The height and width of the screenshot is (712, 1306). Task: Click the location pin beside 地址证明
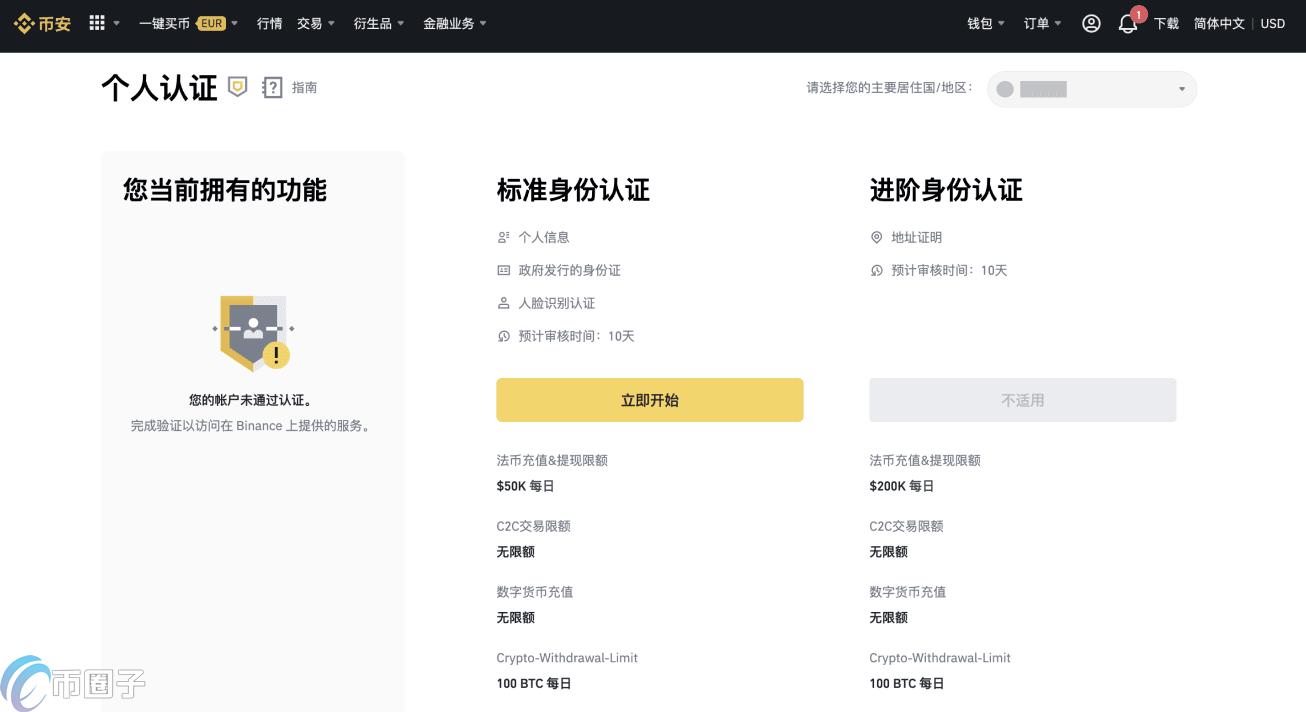click(876, 237)
